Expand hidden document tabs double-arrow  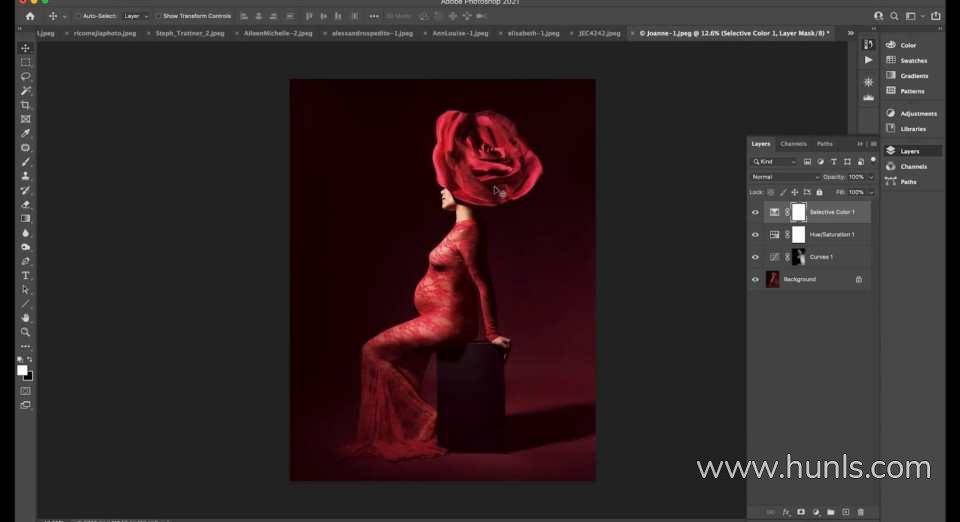[x=850, y=33]
